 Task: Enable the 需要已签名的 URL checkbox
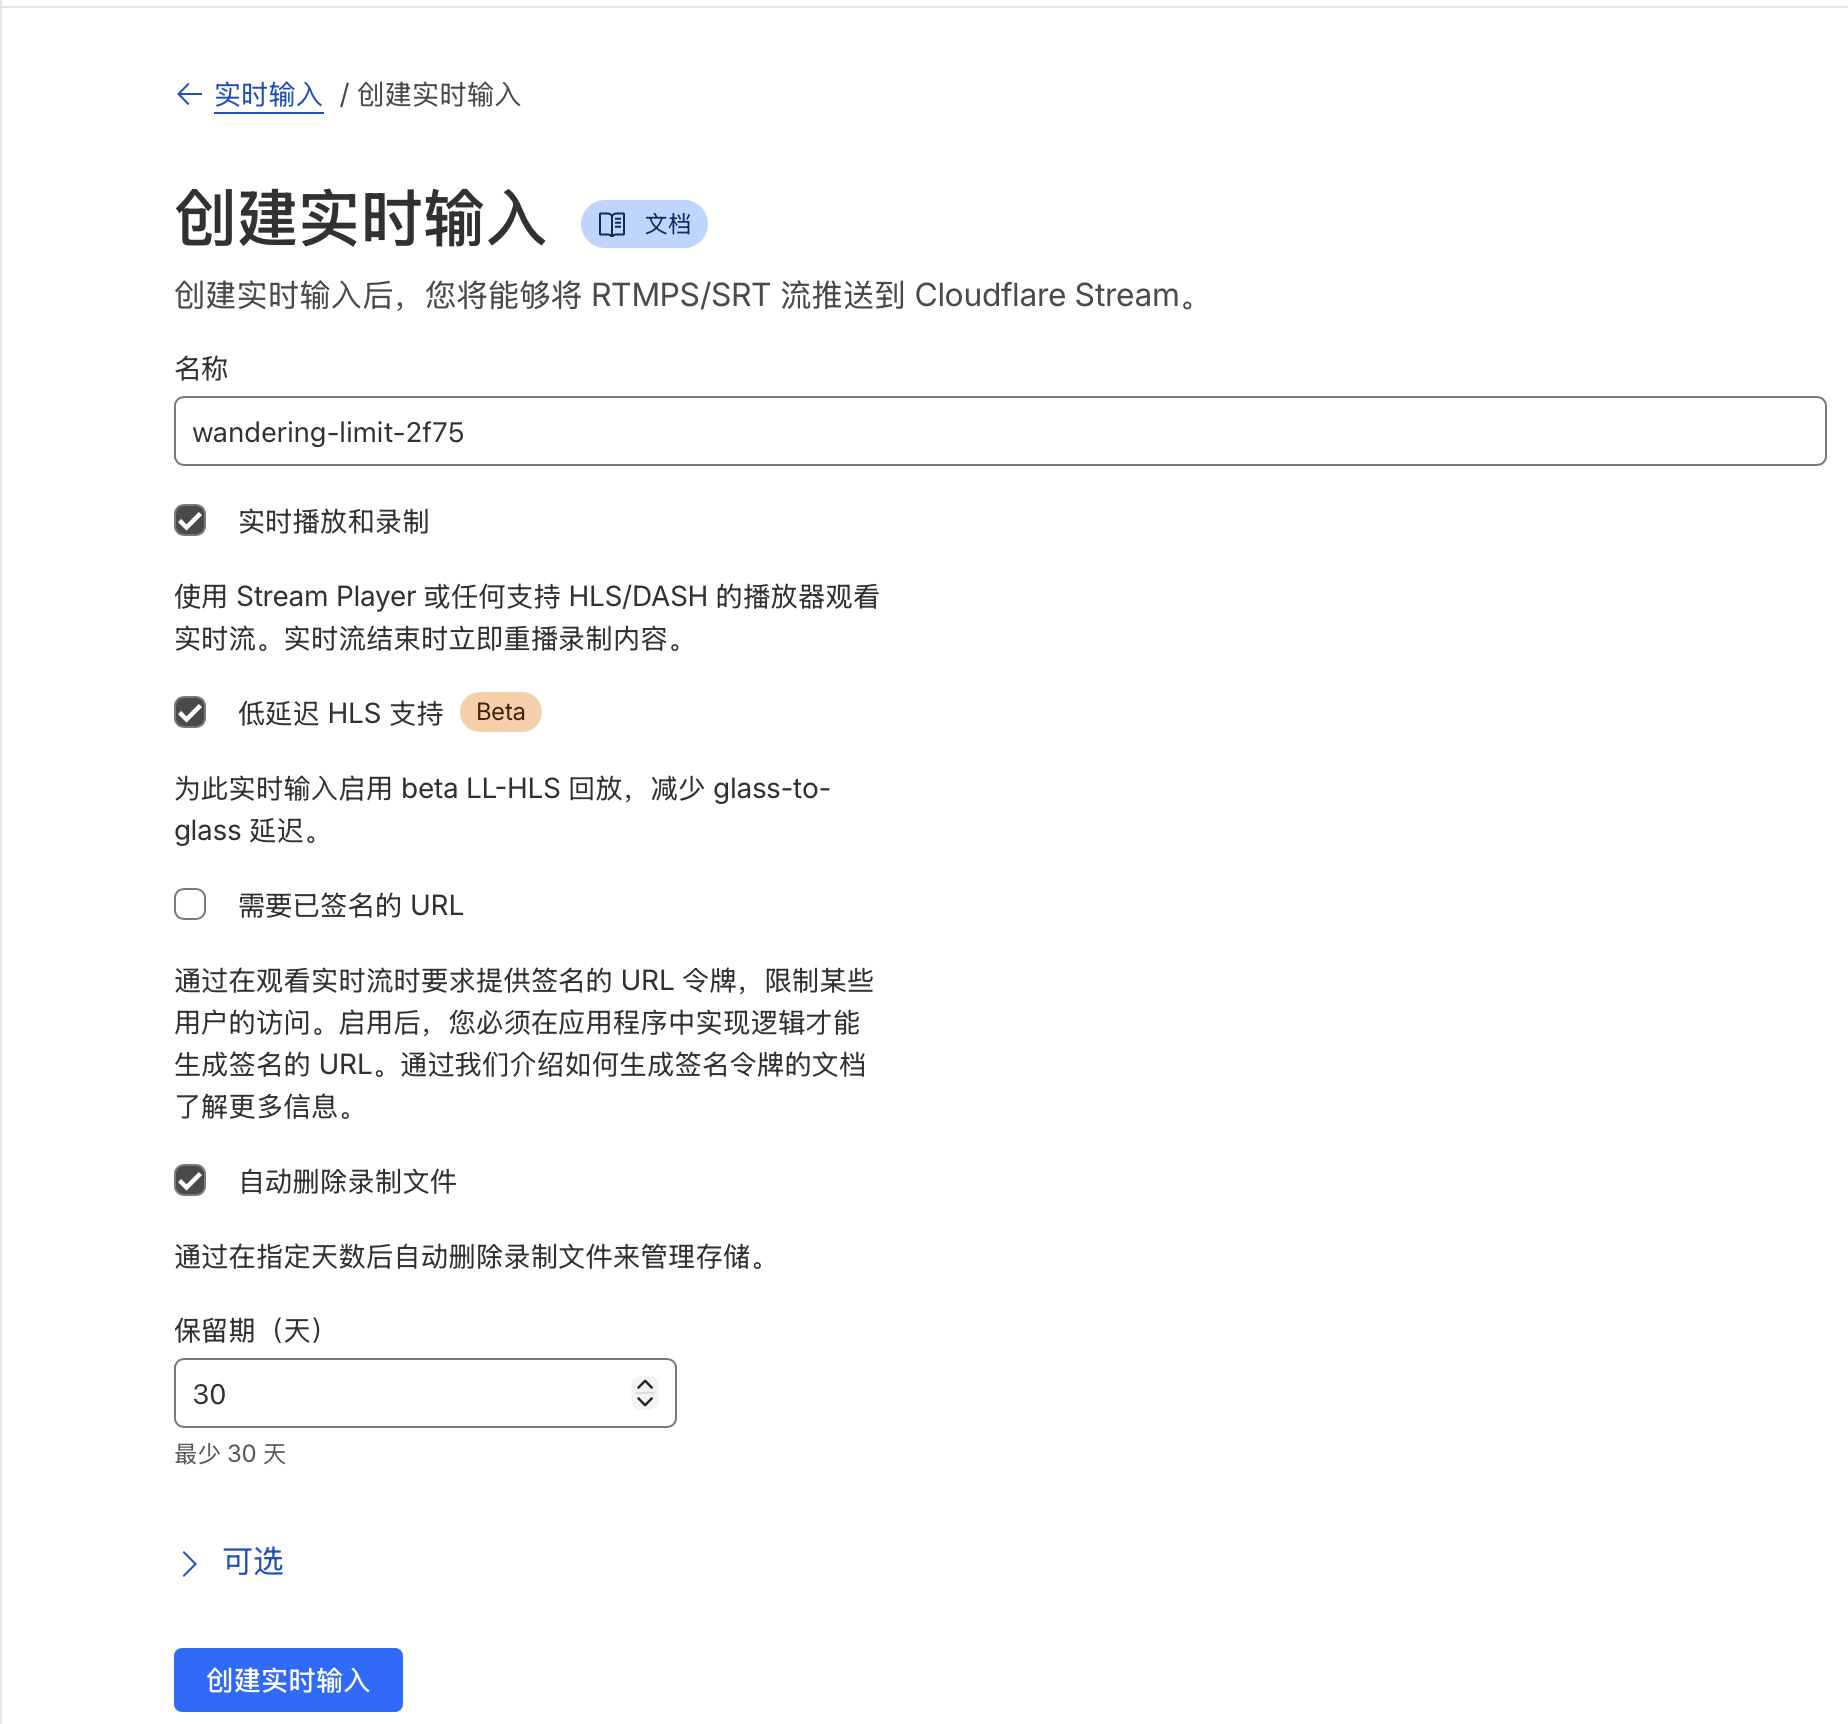(190, 904)
